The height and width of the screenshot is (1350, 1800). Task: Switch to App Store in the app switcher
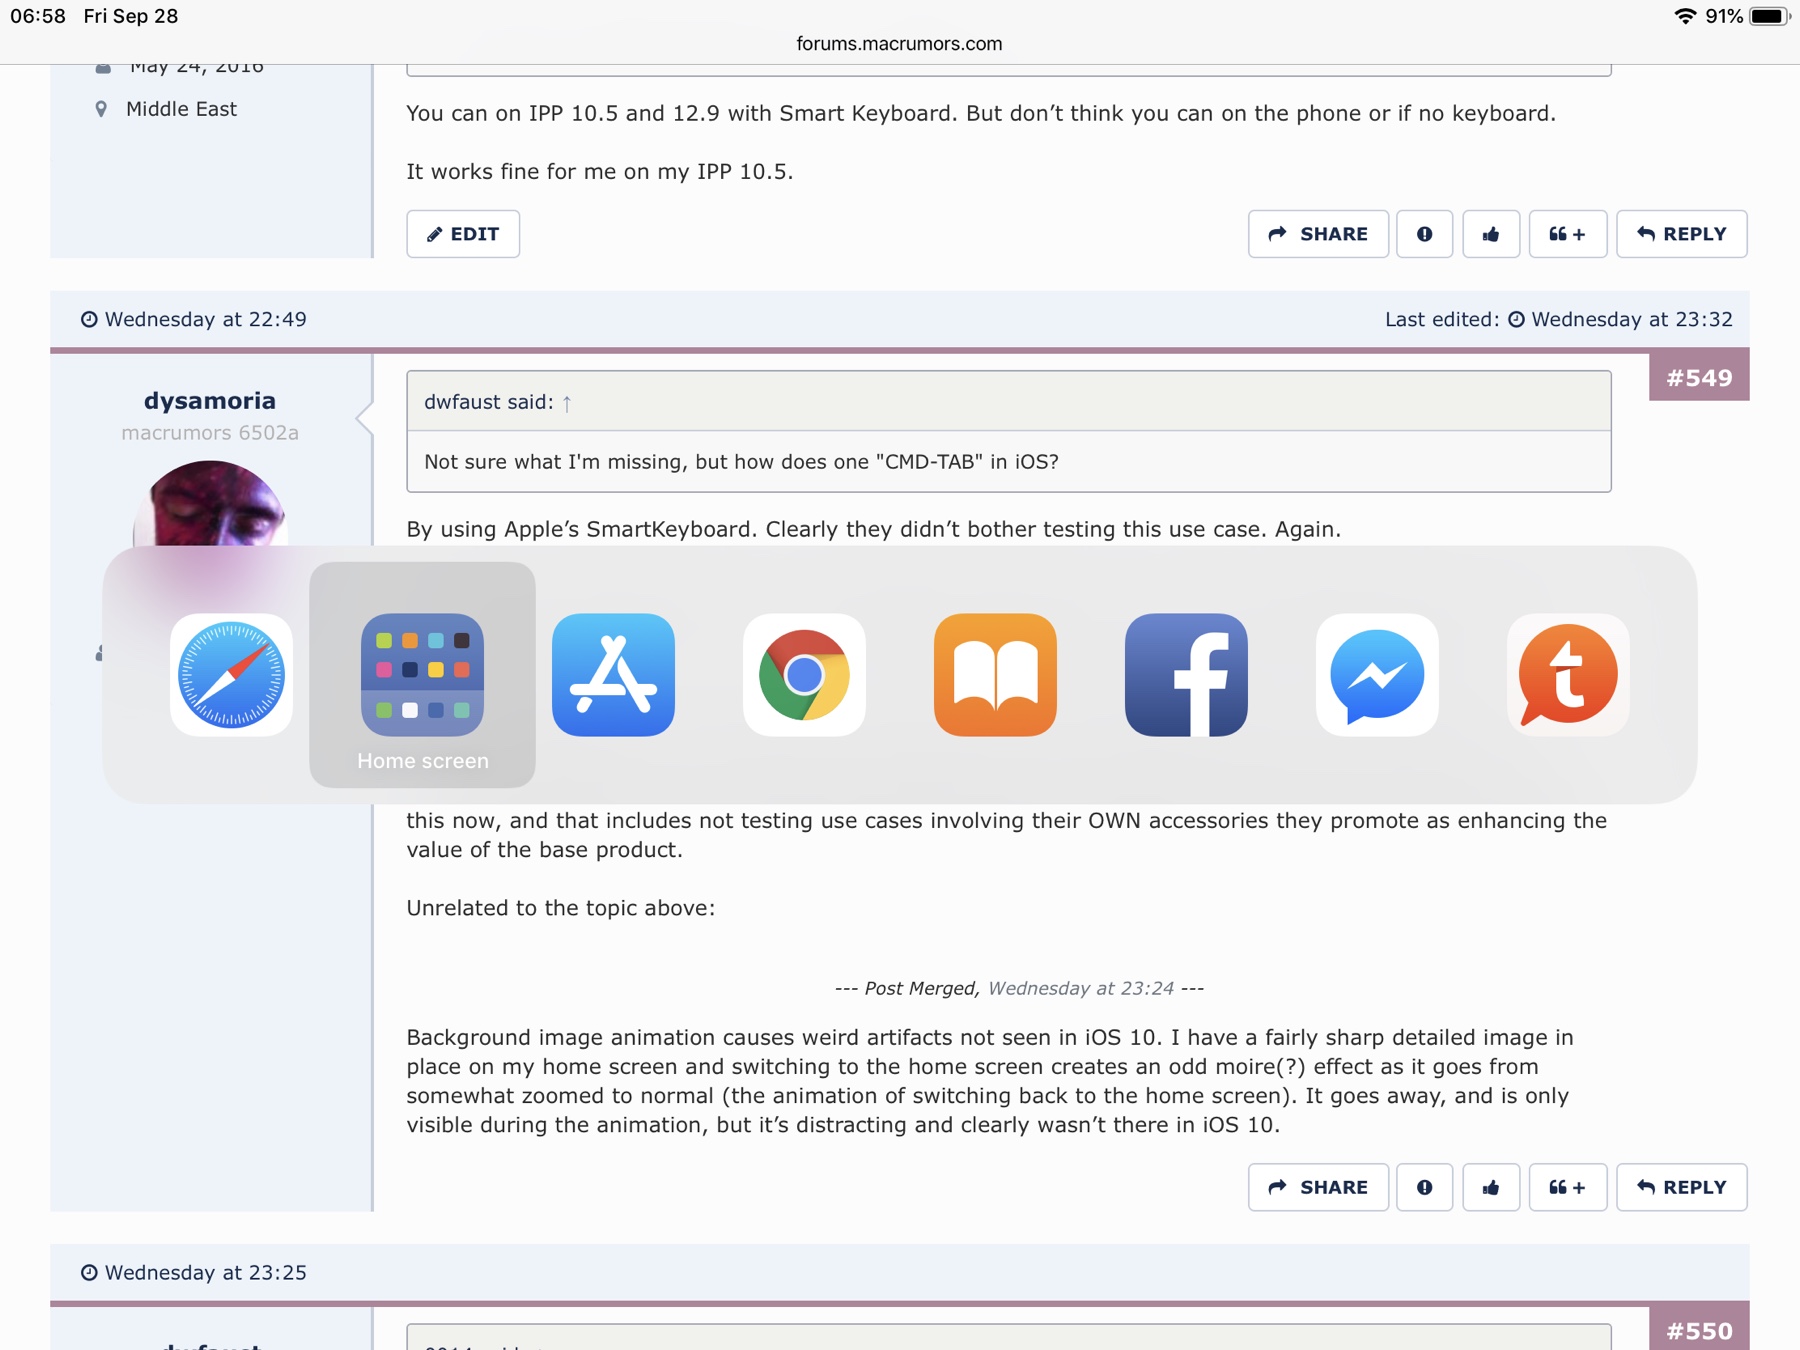click(613, 675)
